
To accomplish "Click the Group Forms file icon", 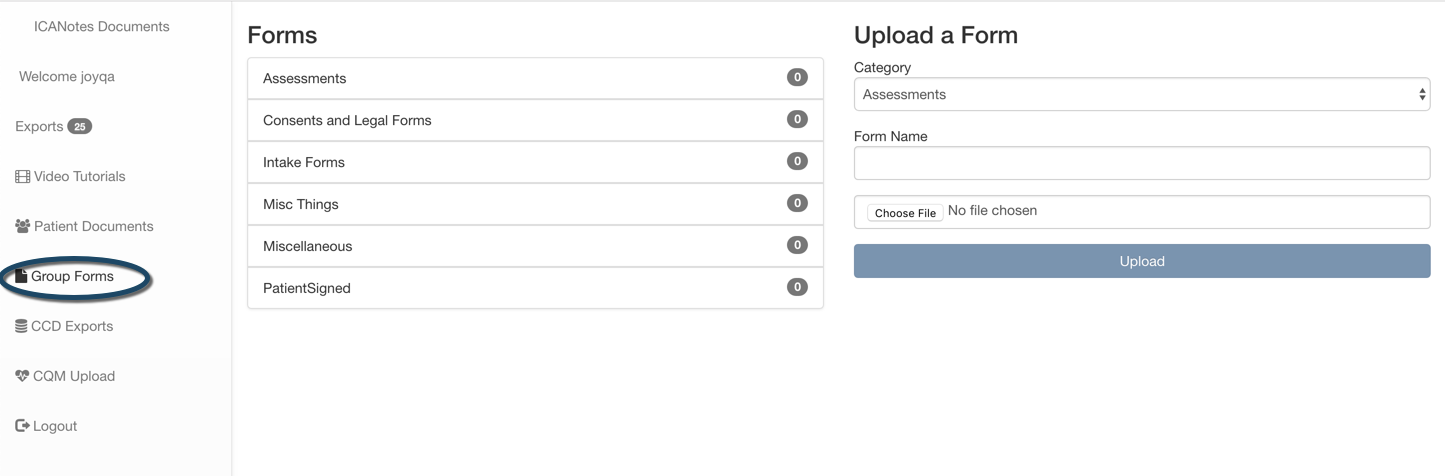I will [x=22, y=277].
